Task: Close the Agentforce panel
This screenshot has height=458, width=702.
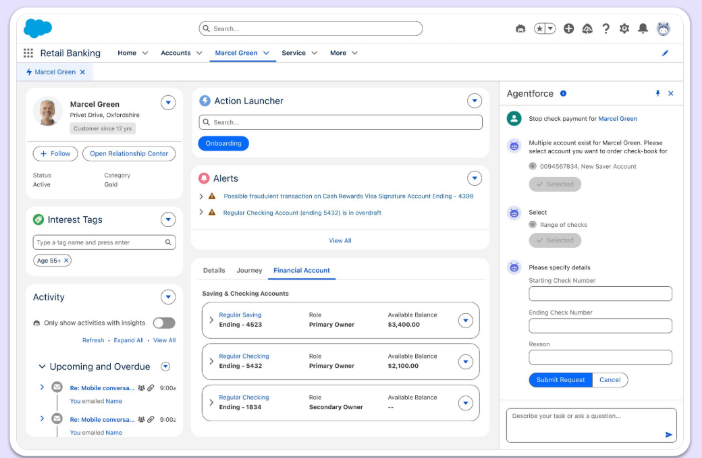Action: (x=671, y=93)
